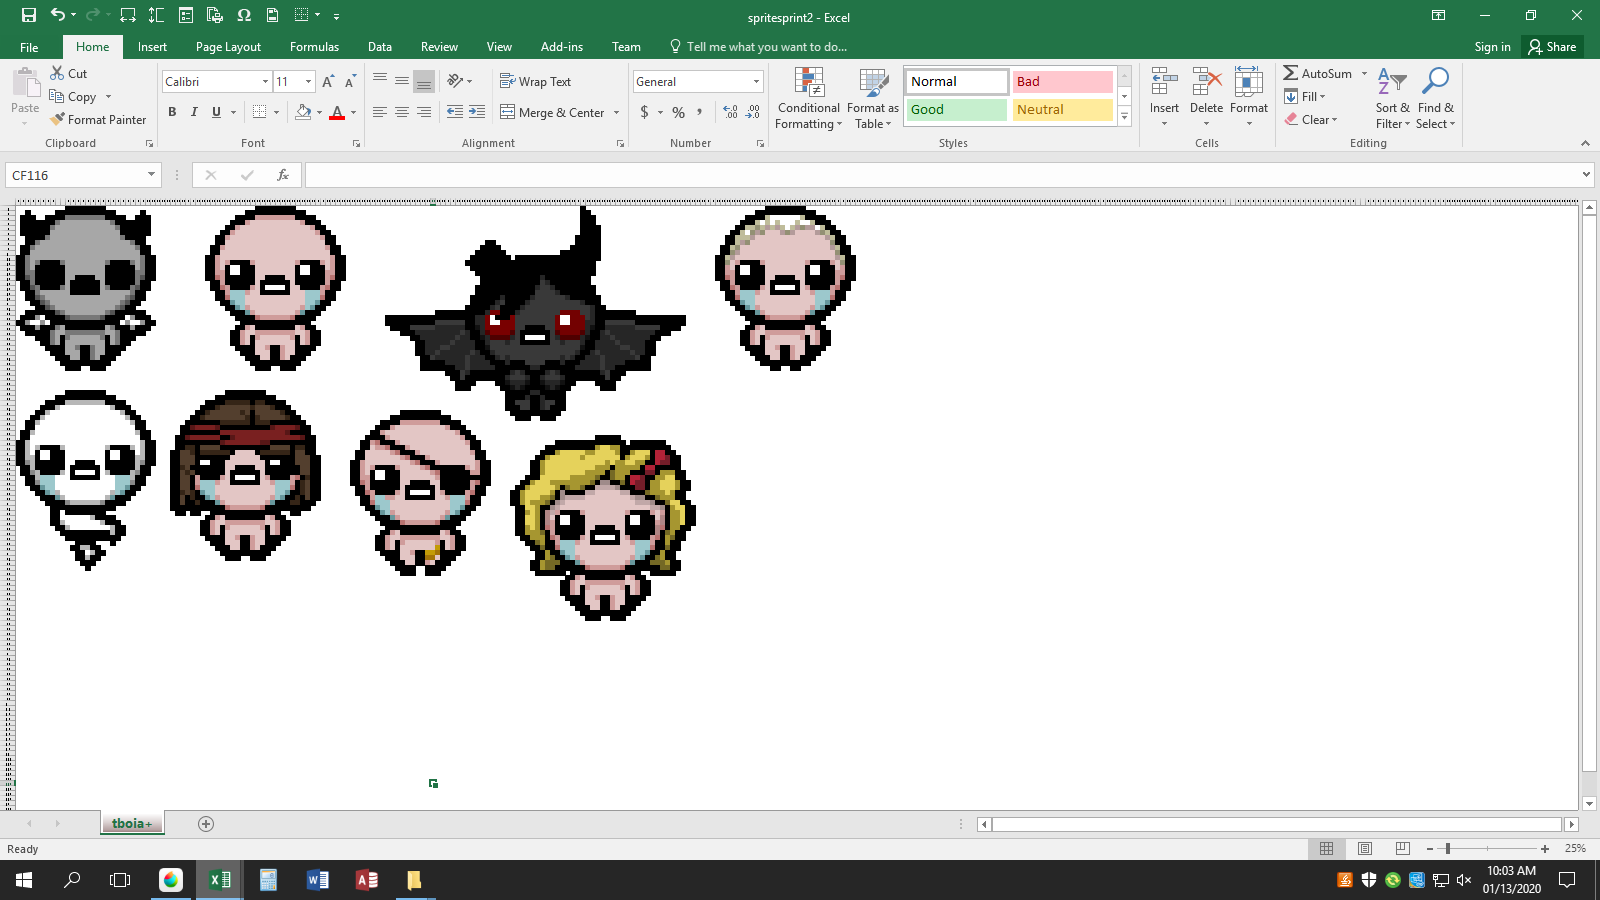Expand the cell styles gallery
Viewport: 1600px width, 900px height.
[x=1124, y=116]
